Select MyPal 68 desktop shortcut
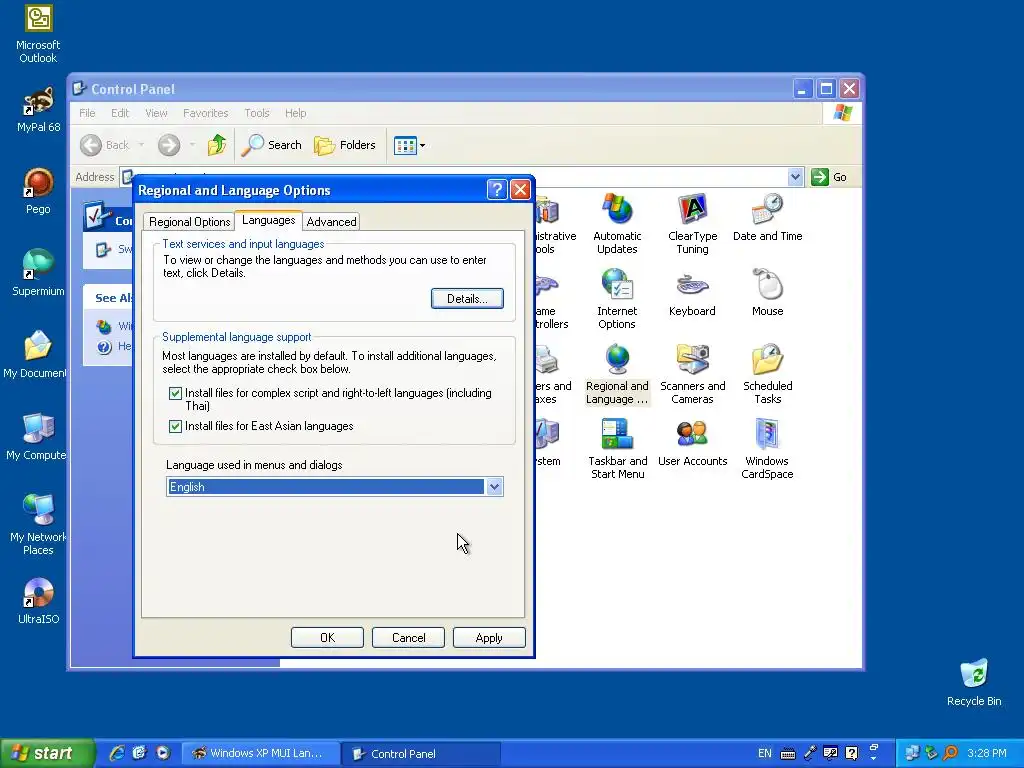This screenshot has width=1024, height=768. (38, 110)
